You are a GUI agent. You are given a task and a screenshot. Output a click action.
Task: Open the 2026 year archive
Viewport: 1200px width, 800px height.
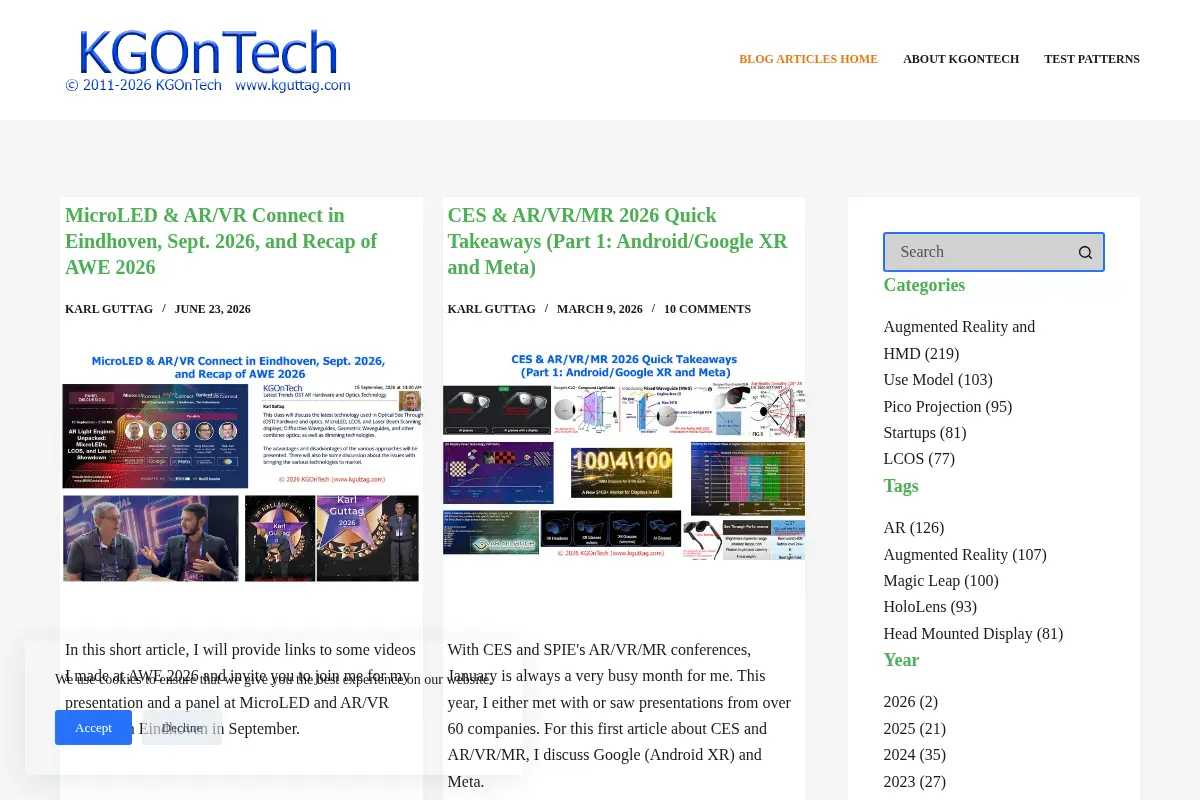pos(911,702)
